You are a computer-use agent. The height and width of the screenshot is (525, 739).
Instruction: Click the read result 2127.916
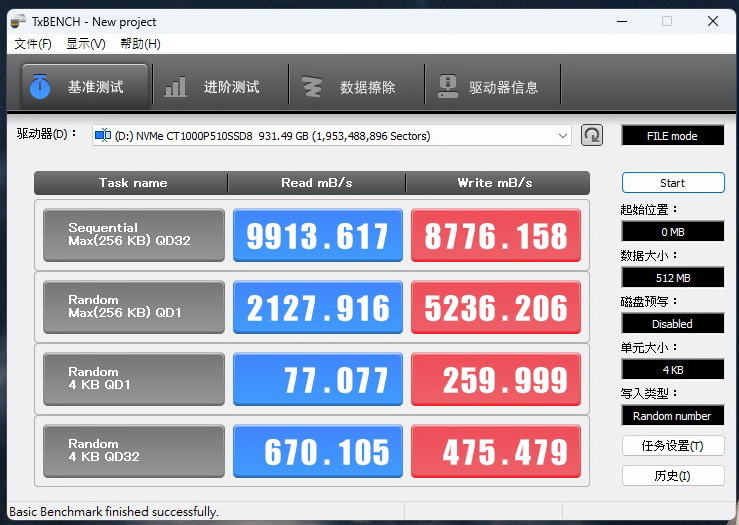click(x=318, y=307)
